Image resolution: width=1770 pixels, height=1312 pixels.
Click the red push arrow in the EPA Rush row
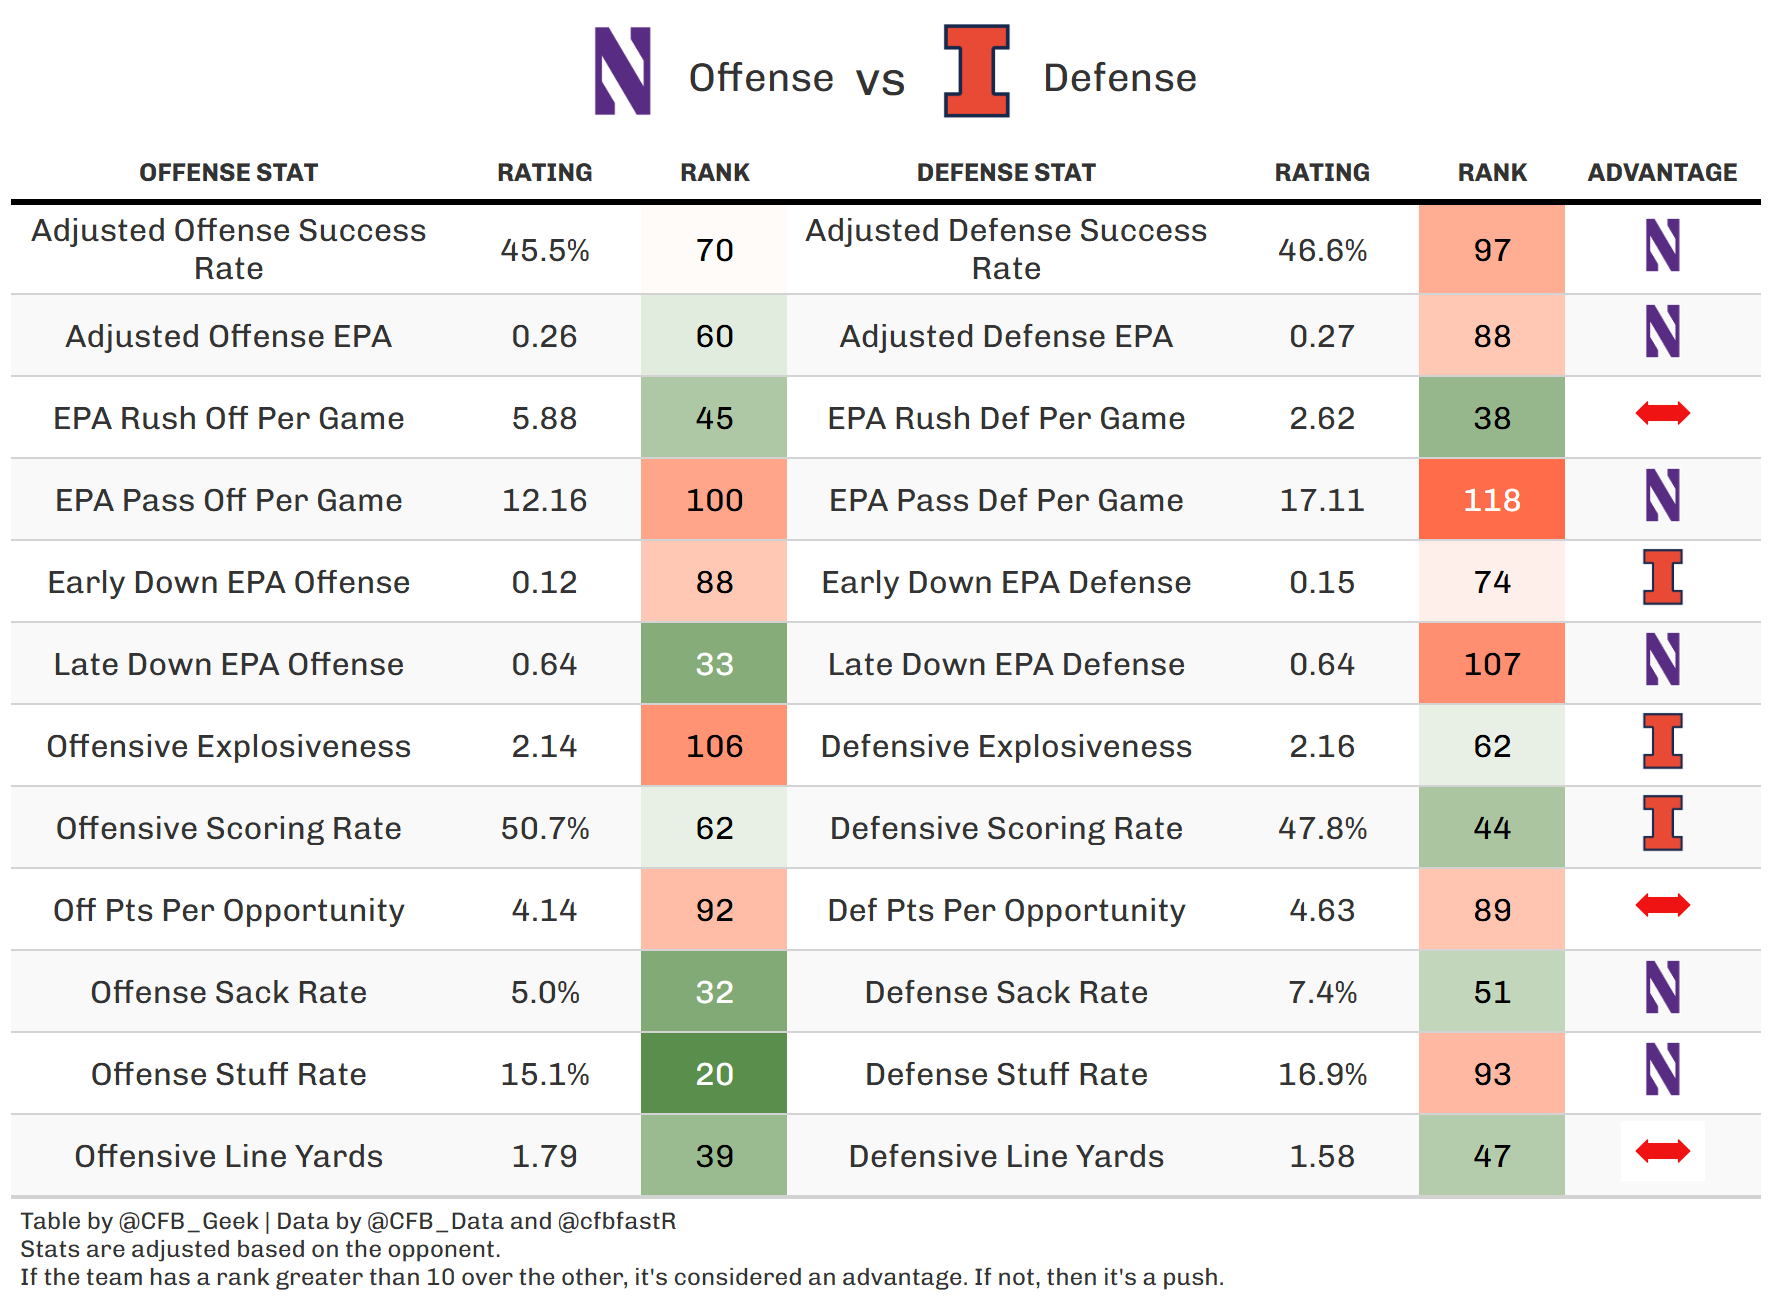click(1662, 413)
